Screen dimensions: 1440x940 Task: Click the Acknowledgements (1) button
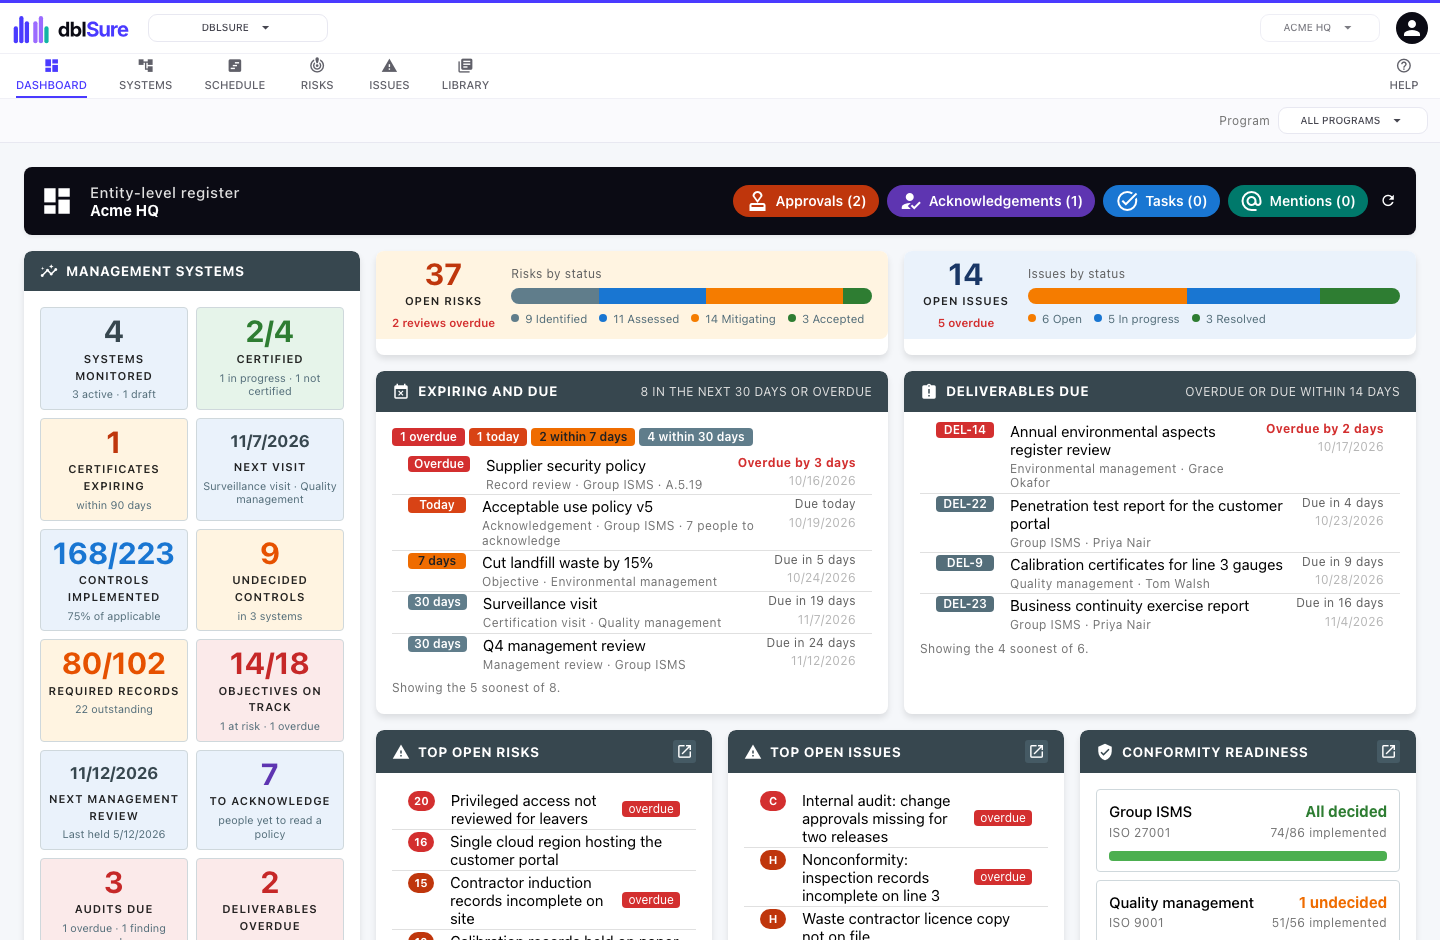[x=991, y=201]
